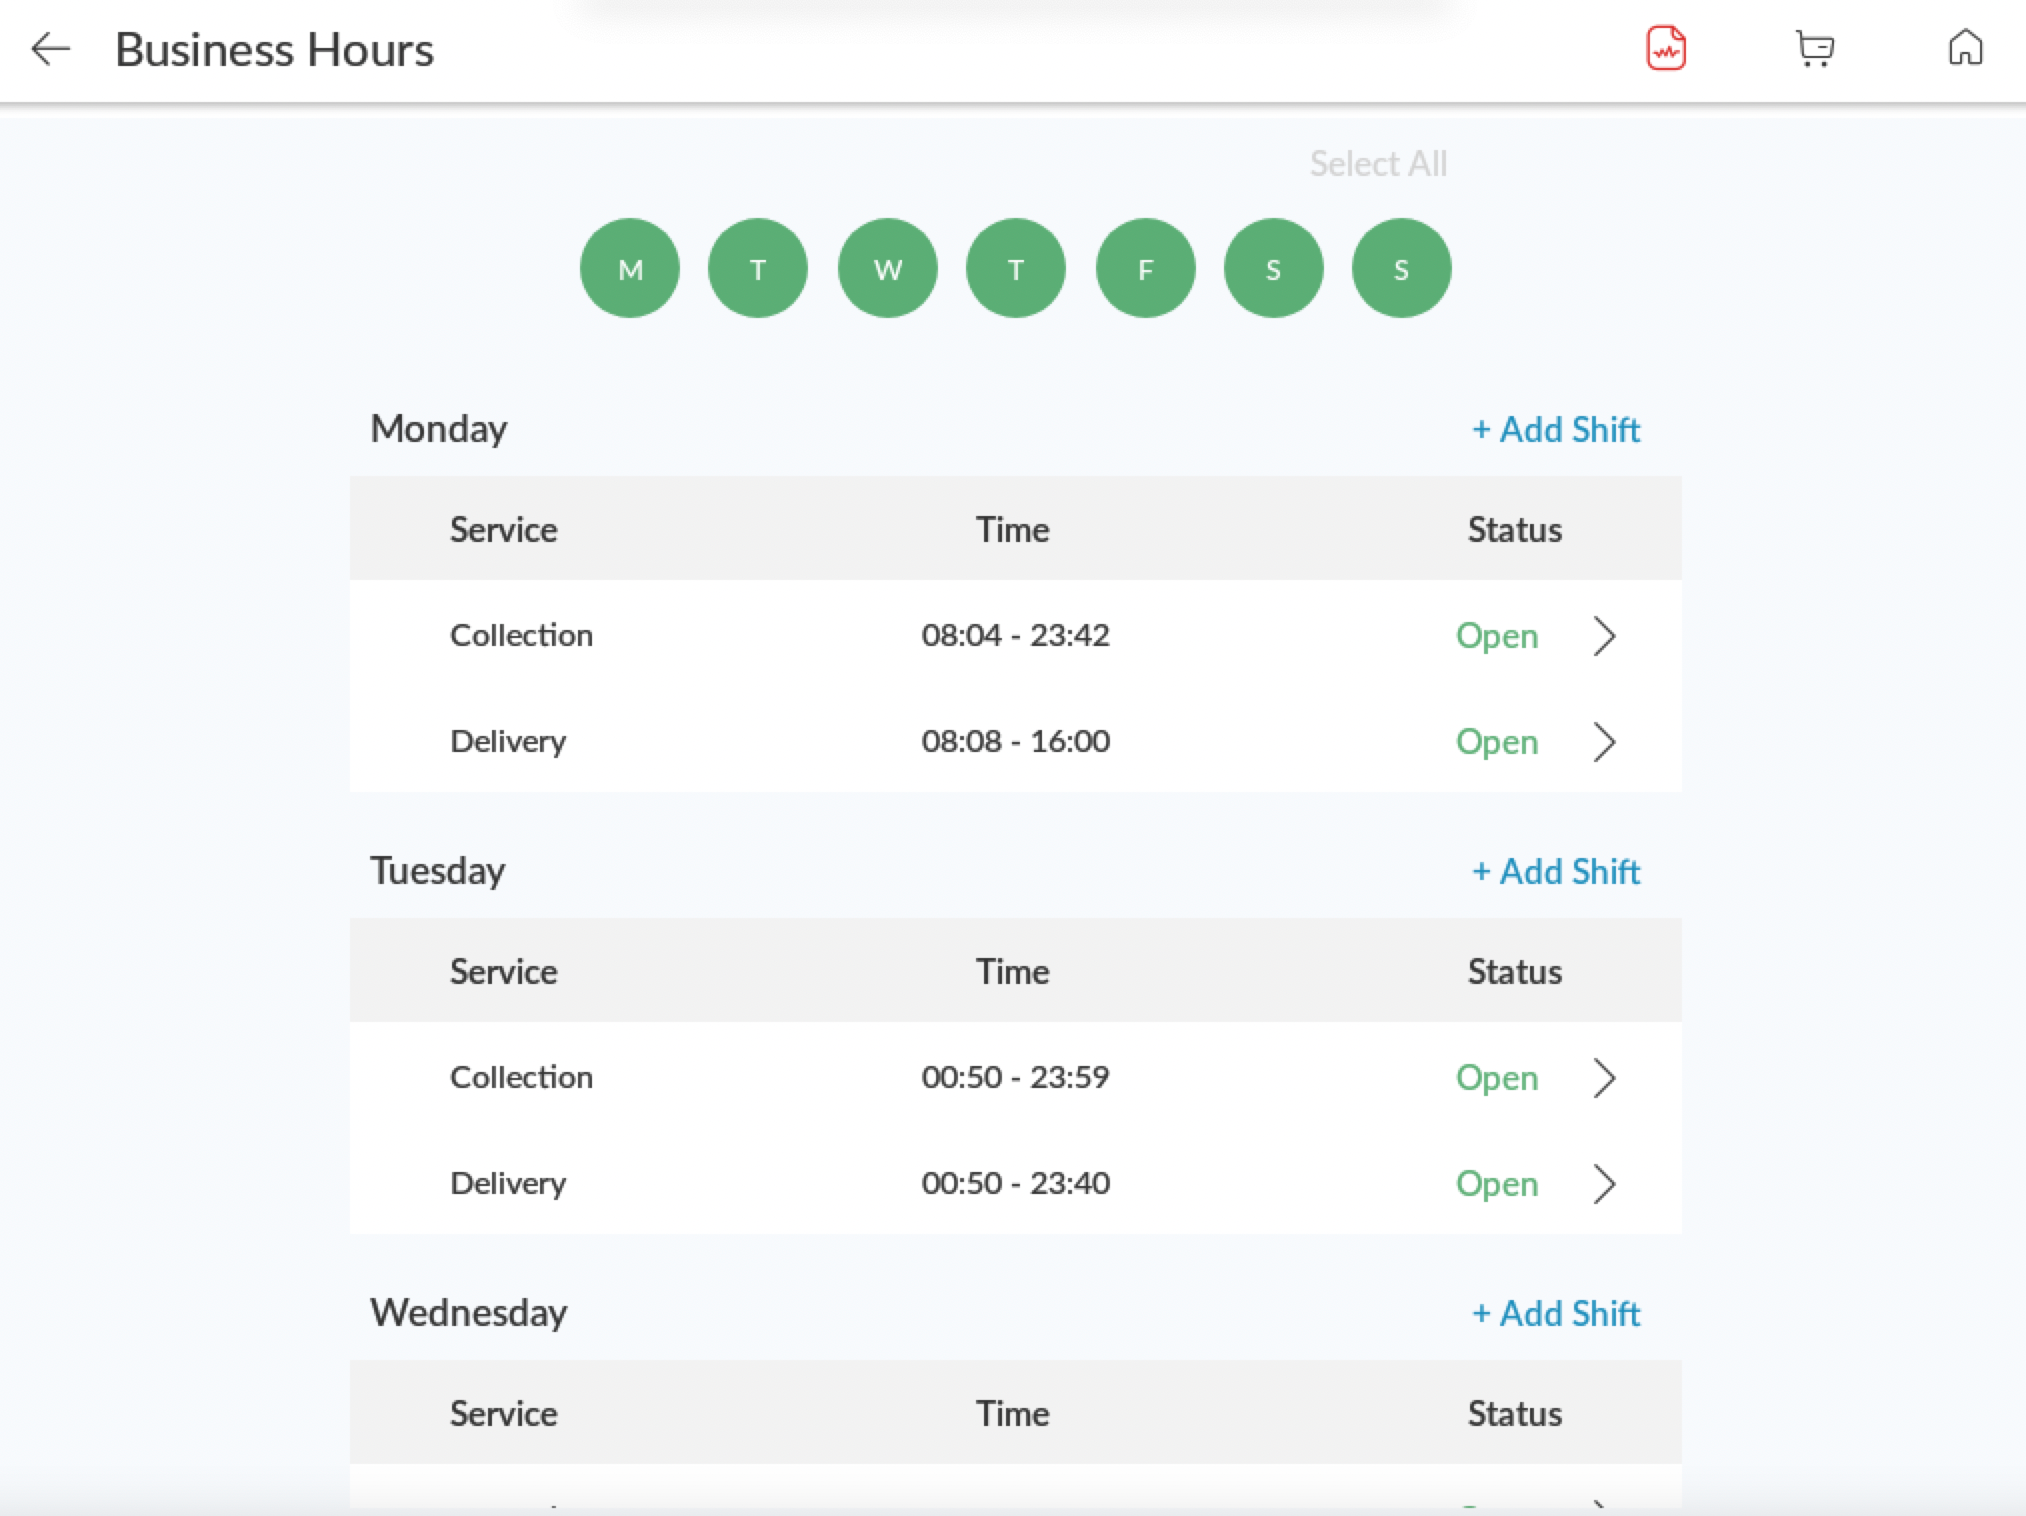Toggle Saturday first circle on
This screenshot has width=2026, height=1516.
tap(1273, 268)
